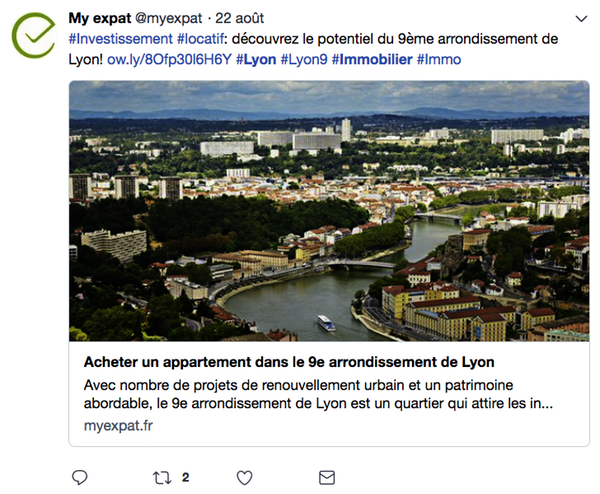This screenshot has height=494, width=600.
Task: Like the tweet with the heart icon
Action: (x=242, y=476)
